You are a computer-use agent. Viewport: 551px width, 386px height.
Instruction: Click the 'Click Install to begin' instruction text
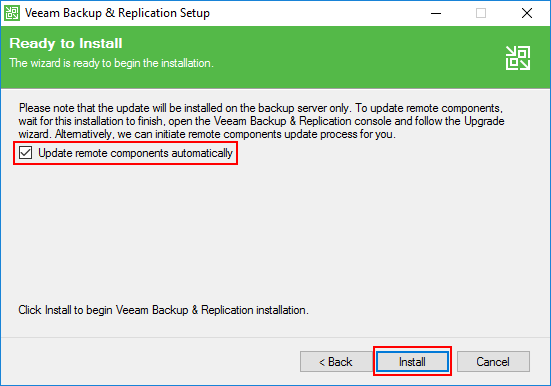(163, 310)
